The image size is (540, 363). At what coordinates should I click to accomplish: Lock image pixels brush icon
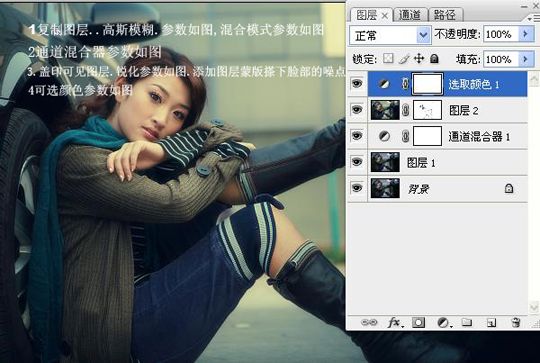click(x=404, y=59)
